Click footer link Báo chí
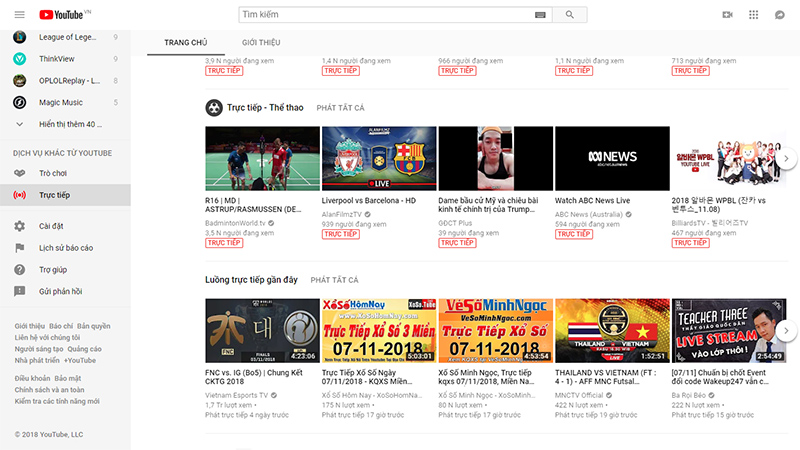The image size is (800, 450). tap(61, 326)
